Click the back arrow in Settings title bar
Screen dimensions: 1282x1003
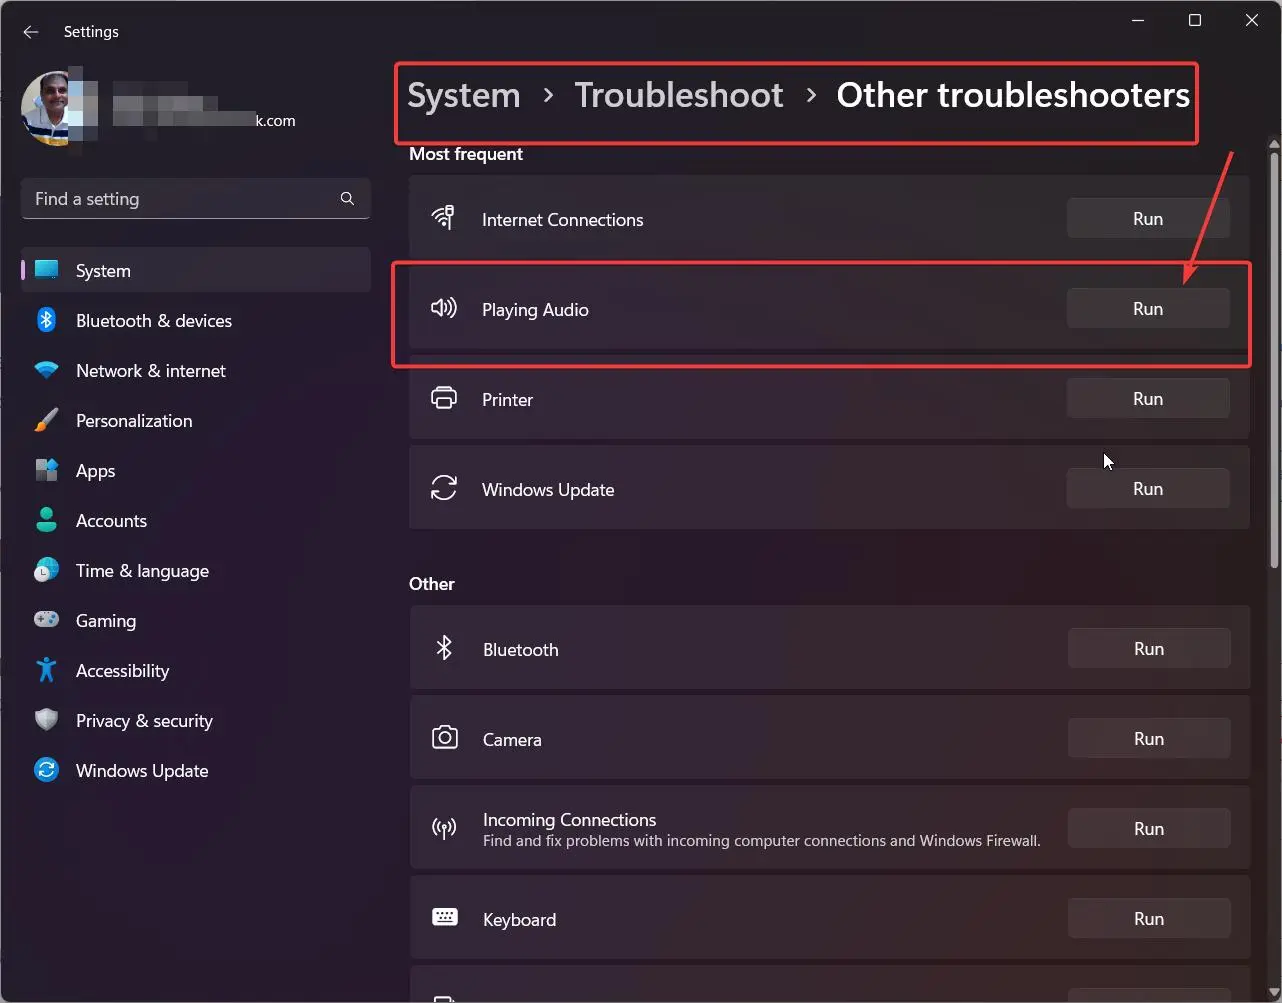tap(31, 32)
